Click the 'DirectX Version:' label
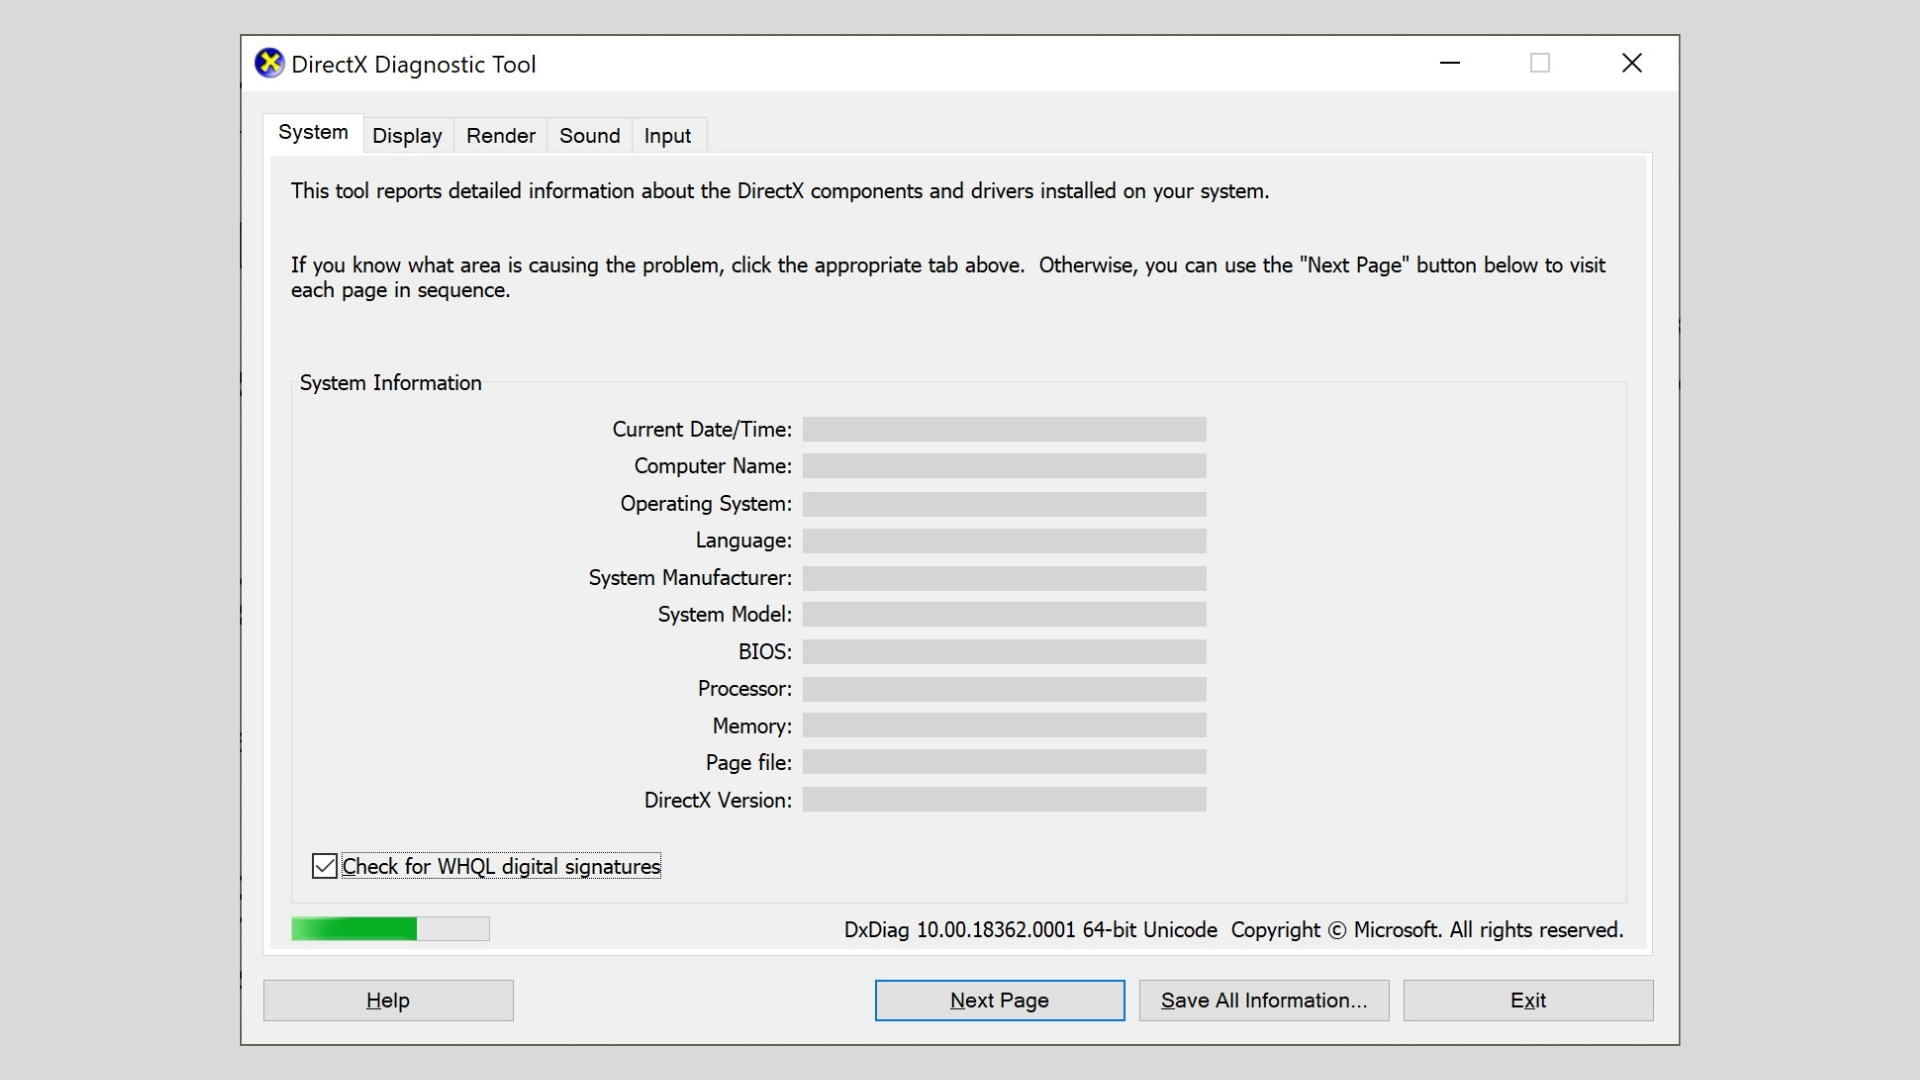Viewport: 1920px width, 1080px height. [x=718, y=800]
